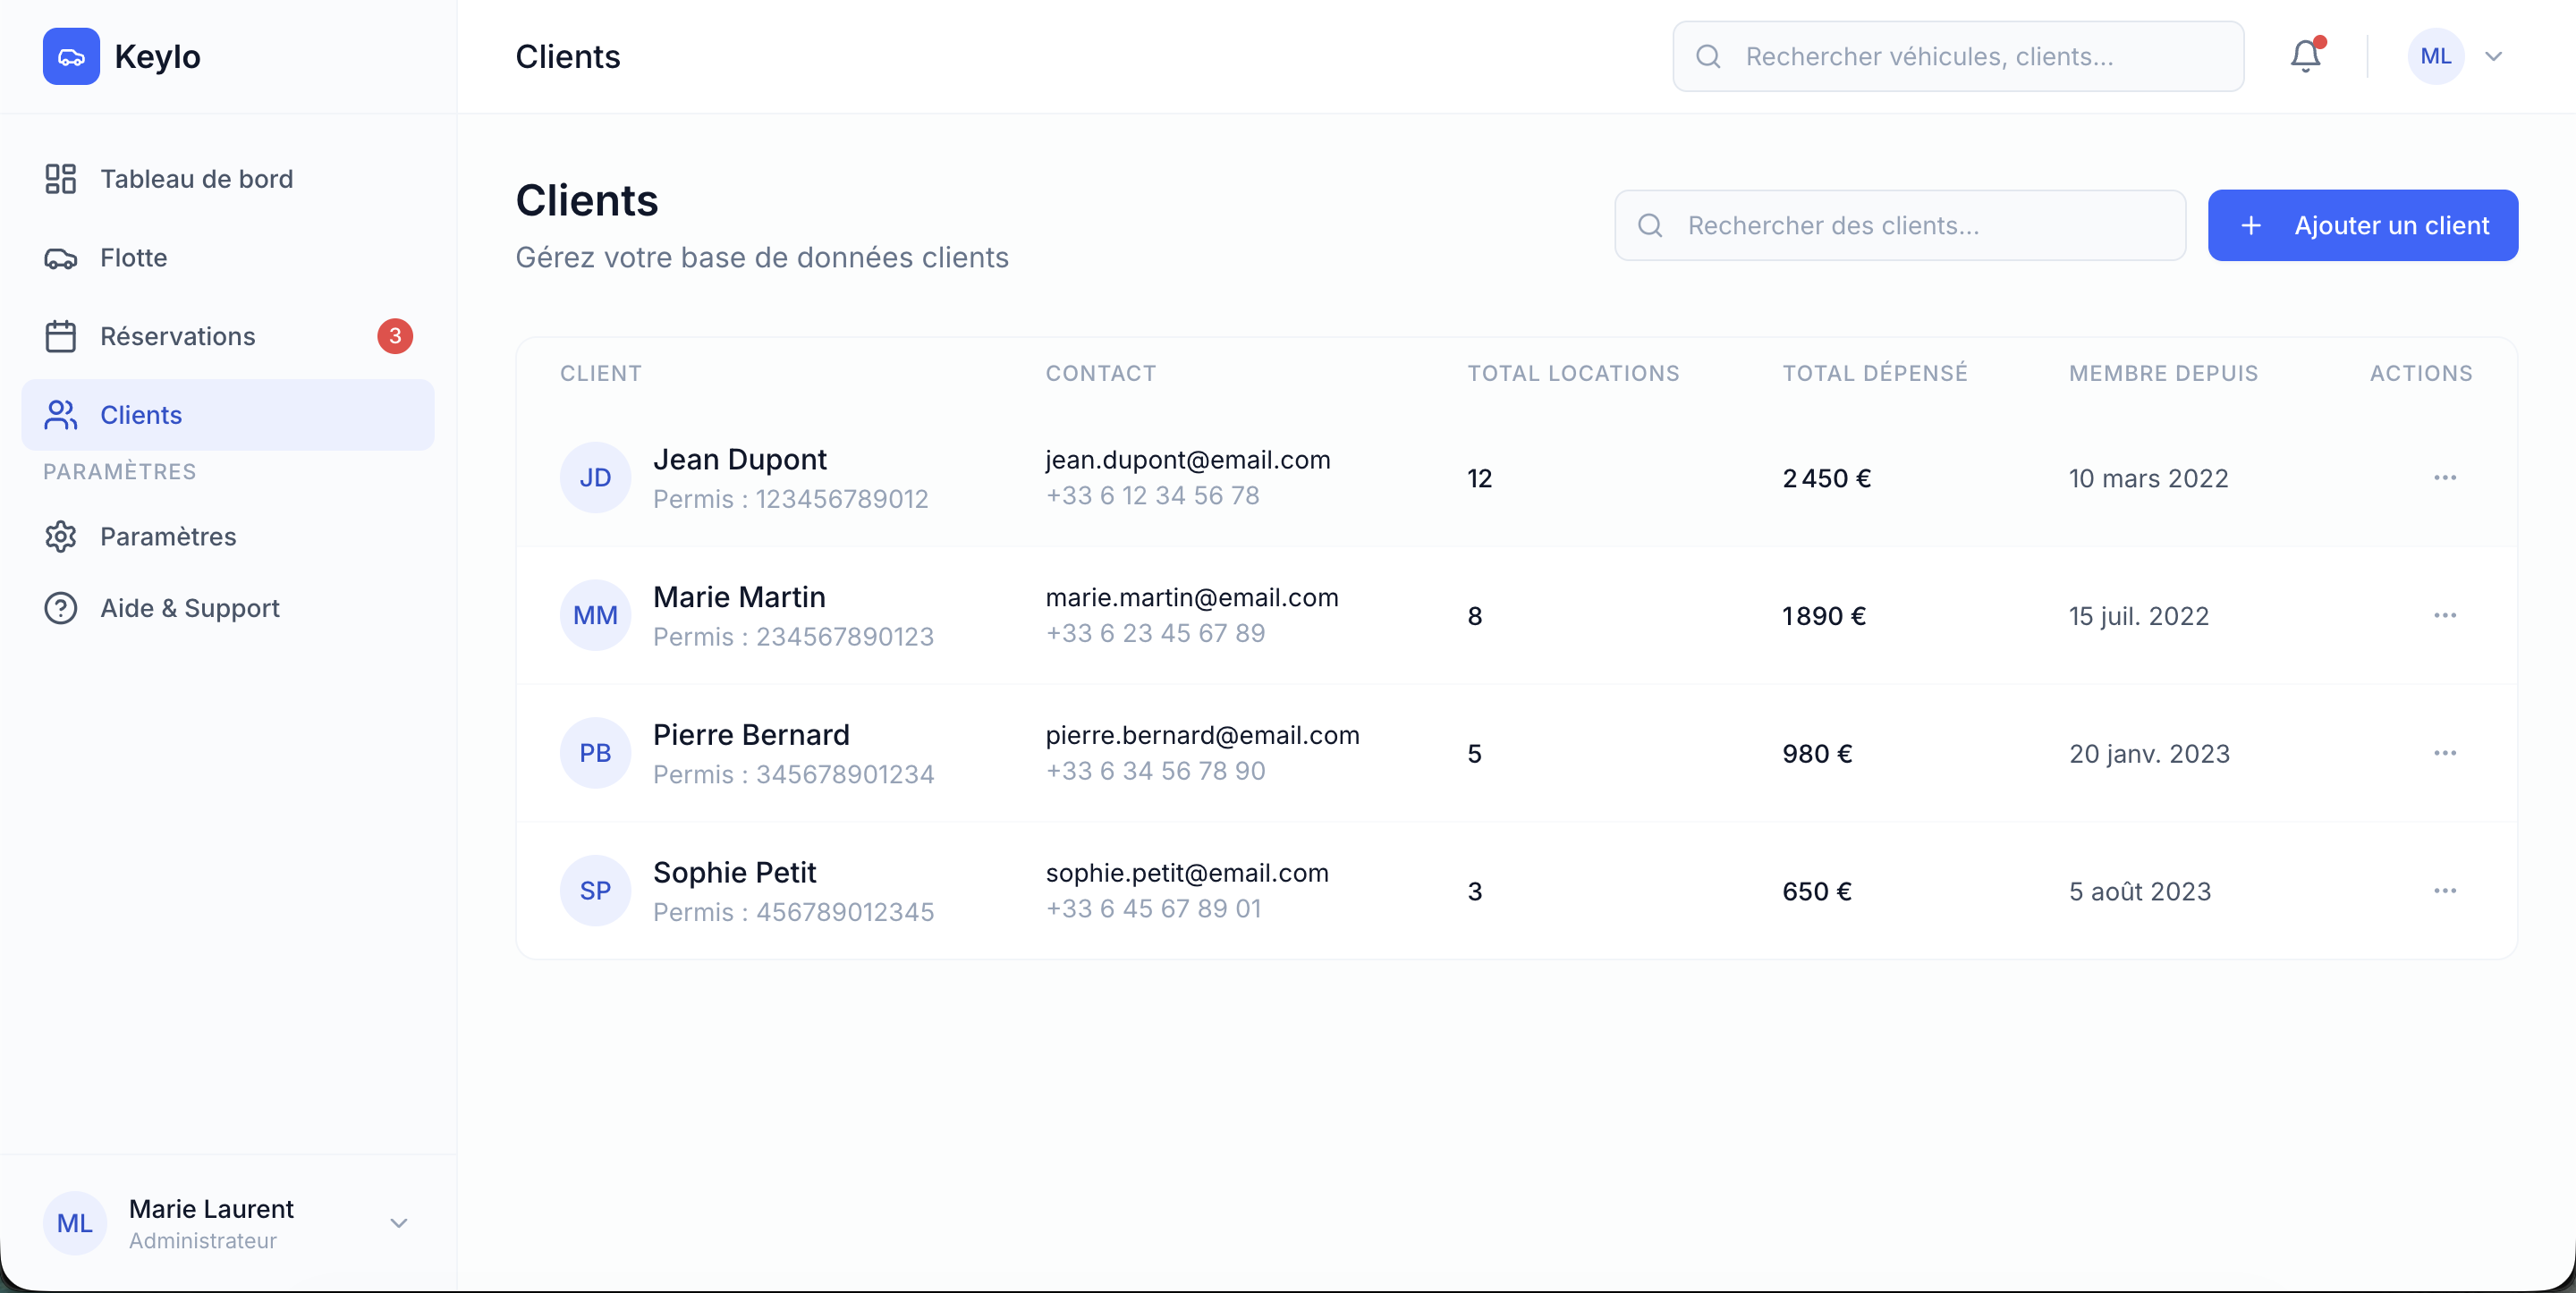Focus the Rechercher véhicules, clients search field
Screen dimensions: 2576x1293
tap(1958, 57)
